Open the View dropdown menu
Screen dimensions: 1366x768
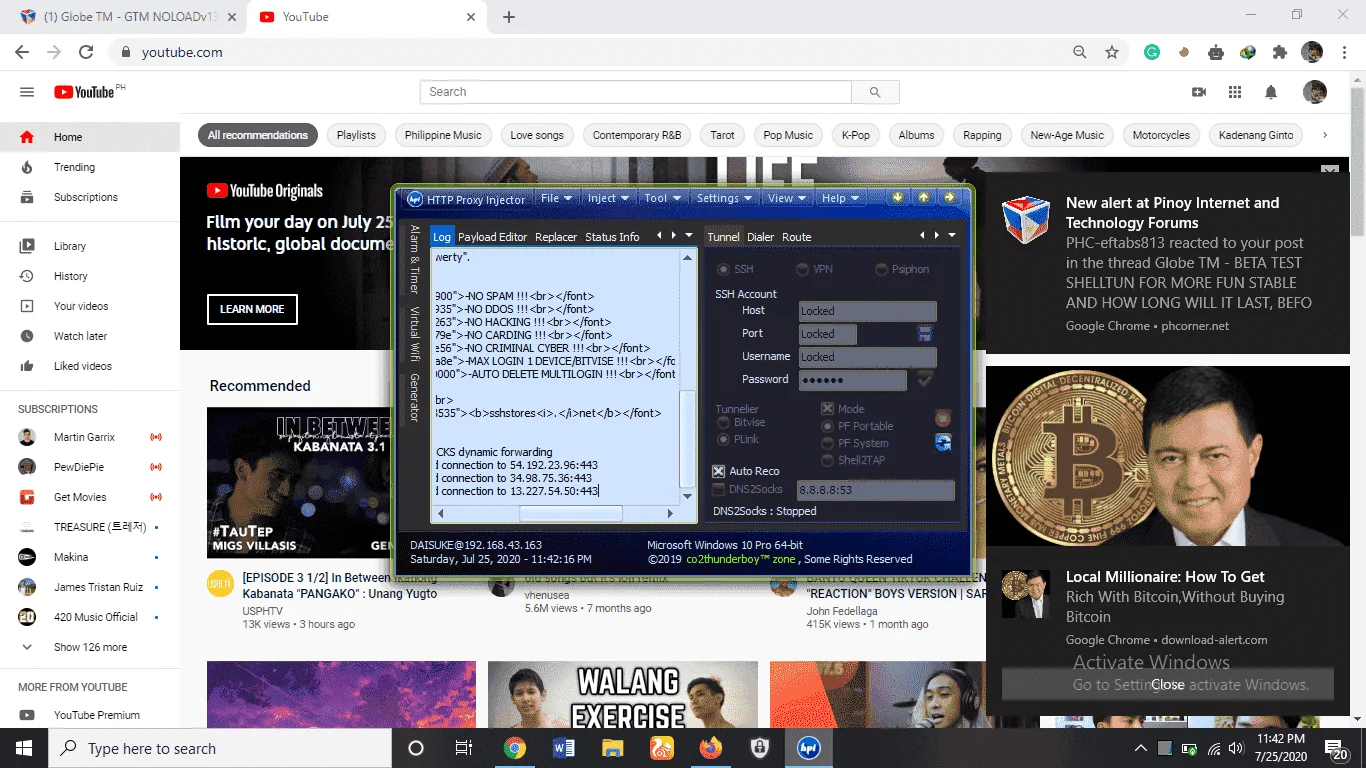click(786, 198)
